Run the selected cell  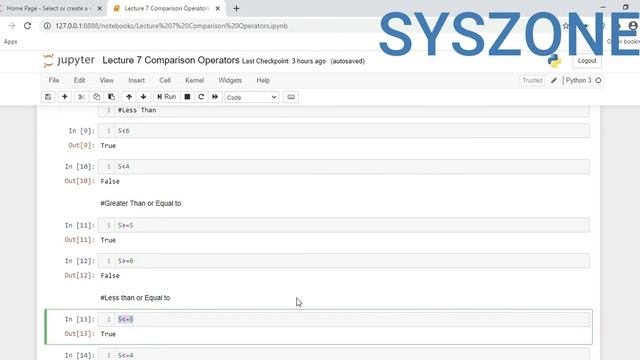167,97
